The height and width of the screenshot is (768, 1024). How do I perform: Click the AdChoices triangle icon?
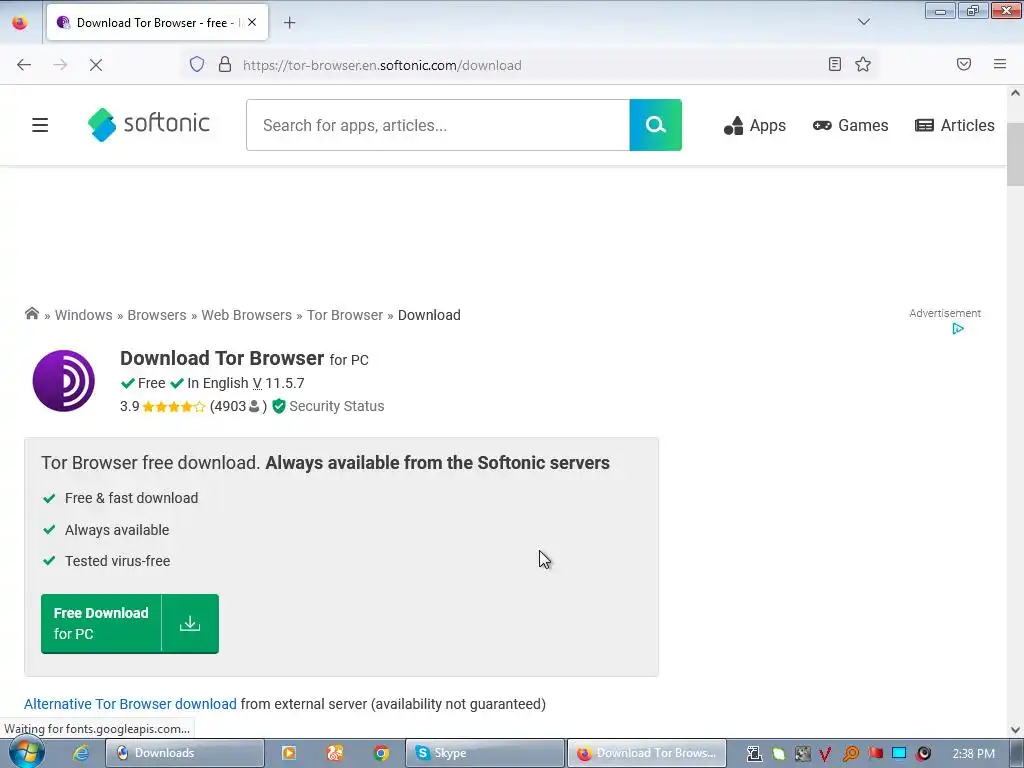[958, 328]
